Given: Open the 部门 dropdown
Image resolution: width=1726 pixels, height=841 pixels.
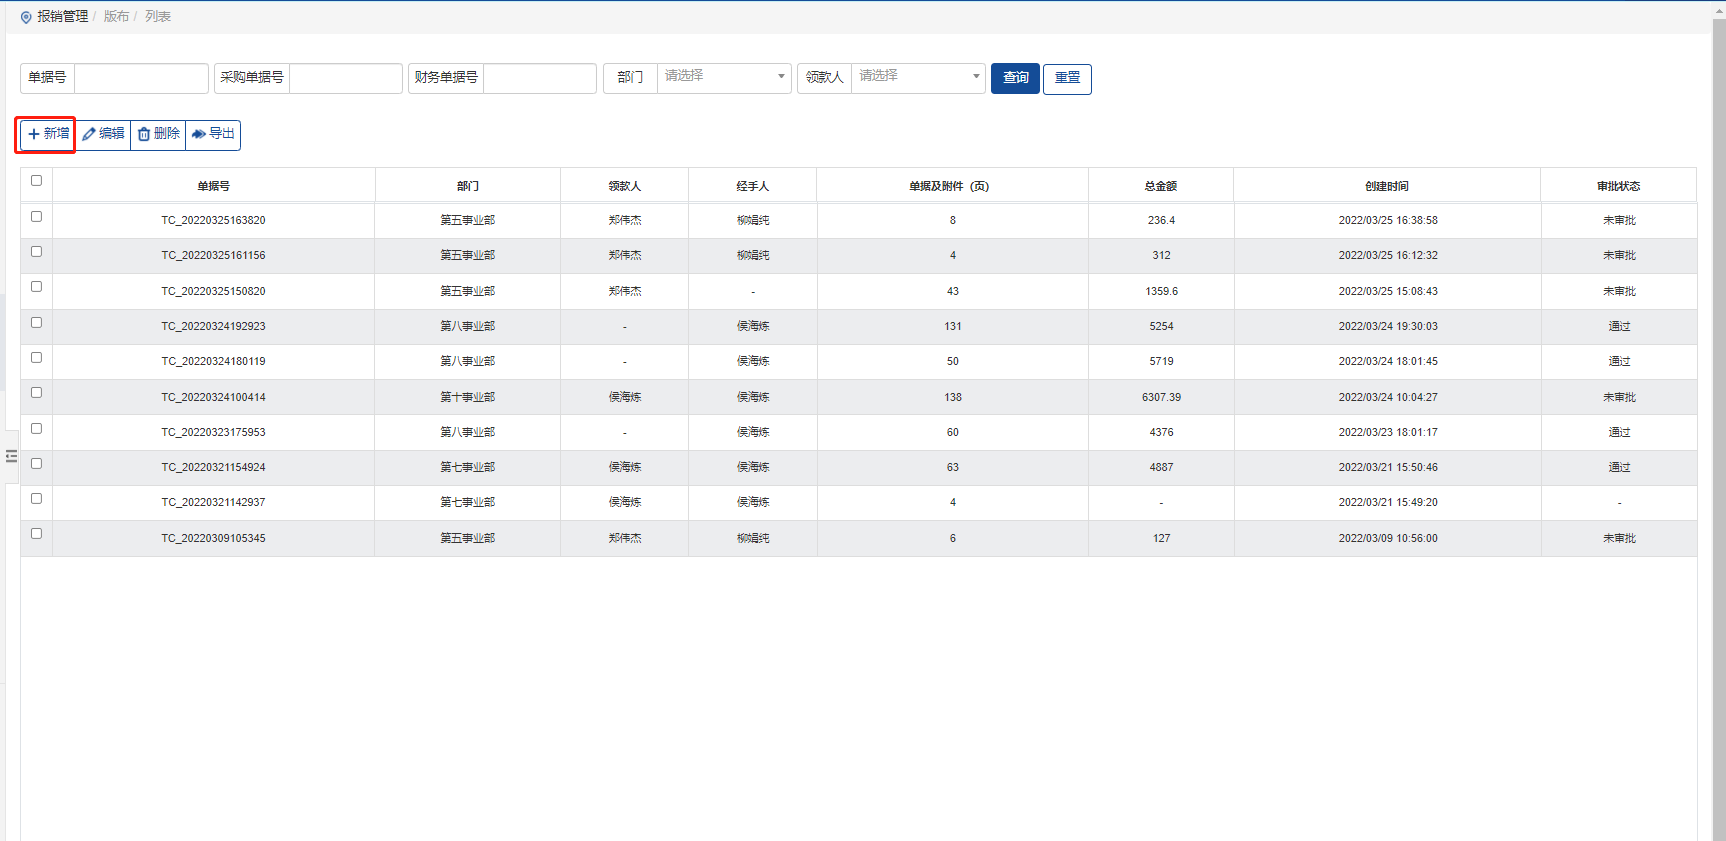Looking at the screenshot, I should click(x=723, y=77).
